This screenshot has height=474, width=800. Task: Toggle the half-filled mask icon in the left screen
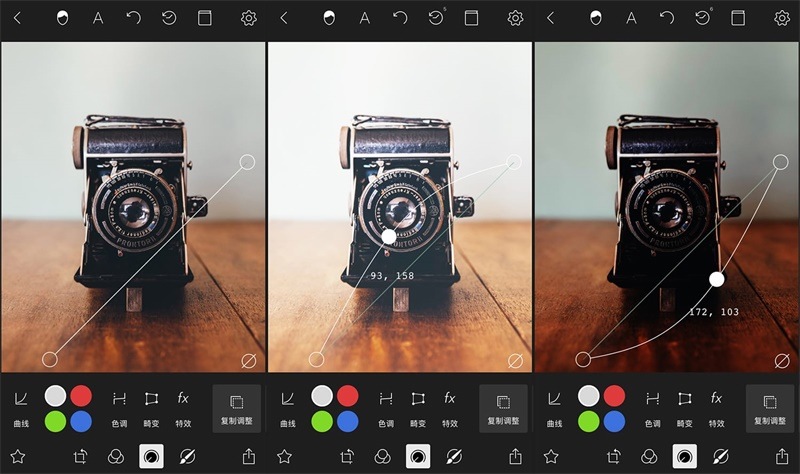[63, 18]
